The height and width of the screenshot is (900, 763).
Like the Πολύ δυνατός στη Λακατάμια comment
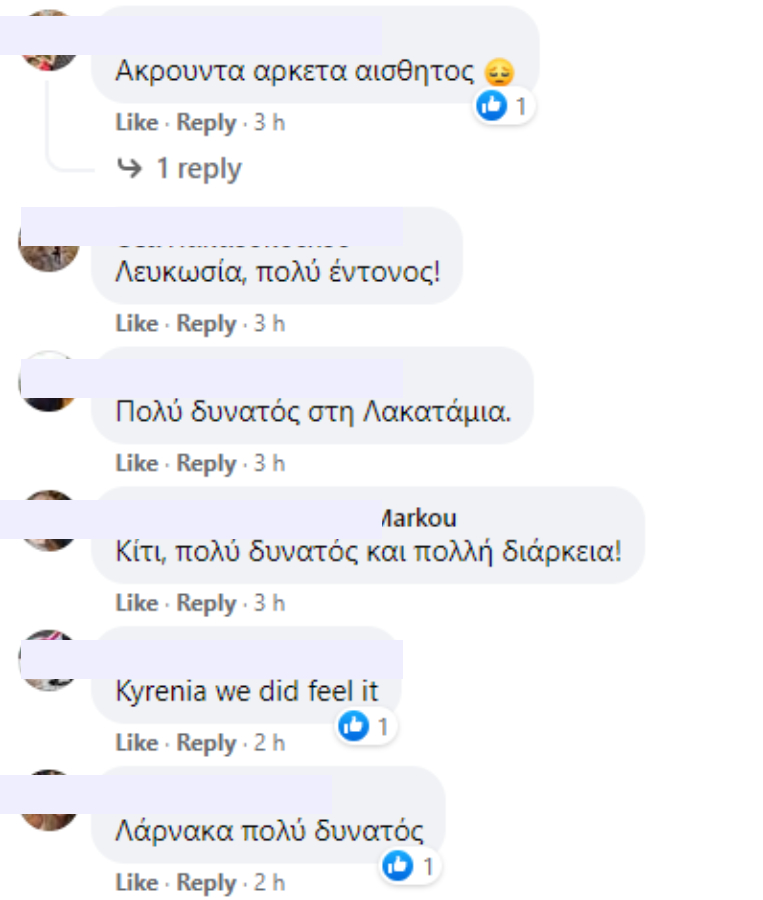coord(137,463)
